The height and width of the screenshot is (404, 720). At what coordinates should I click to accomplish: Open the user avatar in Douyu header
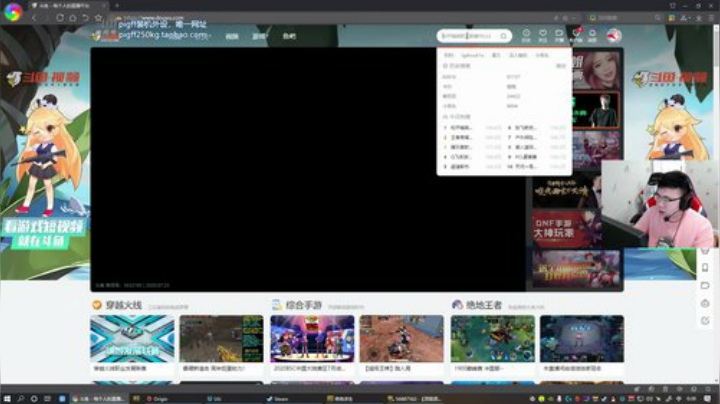(x=614, y=35)
